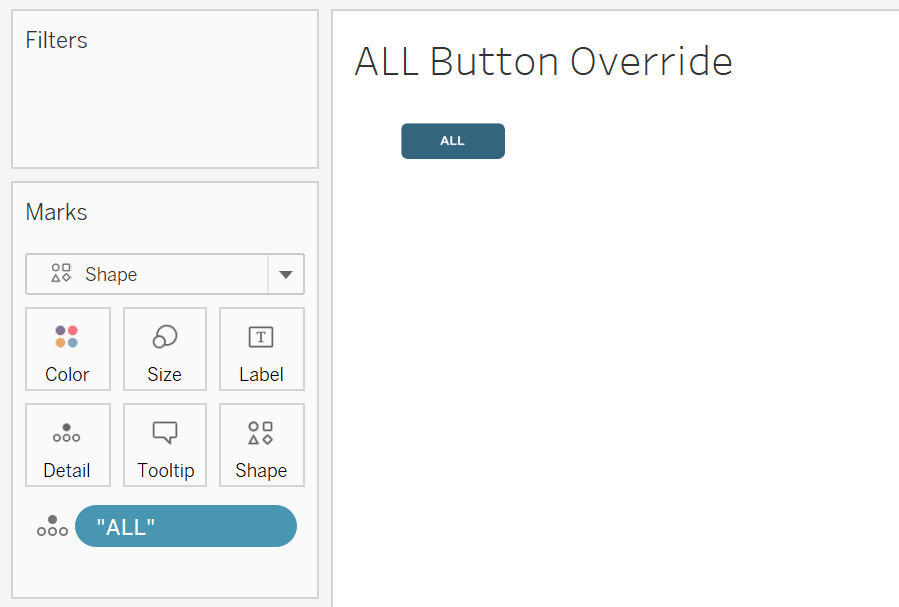Open the Color marks card
Screen dimensions: 899x607
tap(68, 349)
